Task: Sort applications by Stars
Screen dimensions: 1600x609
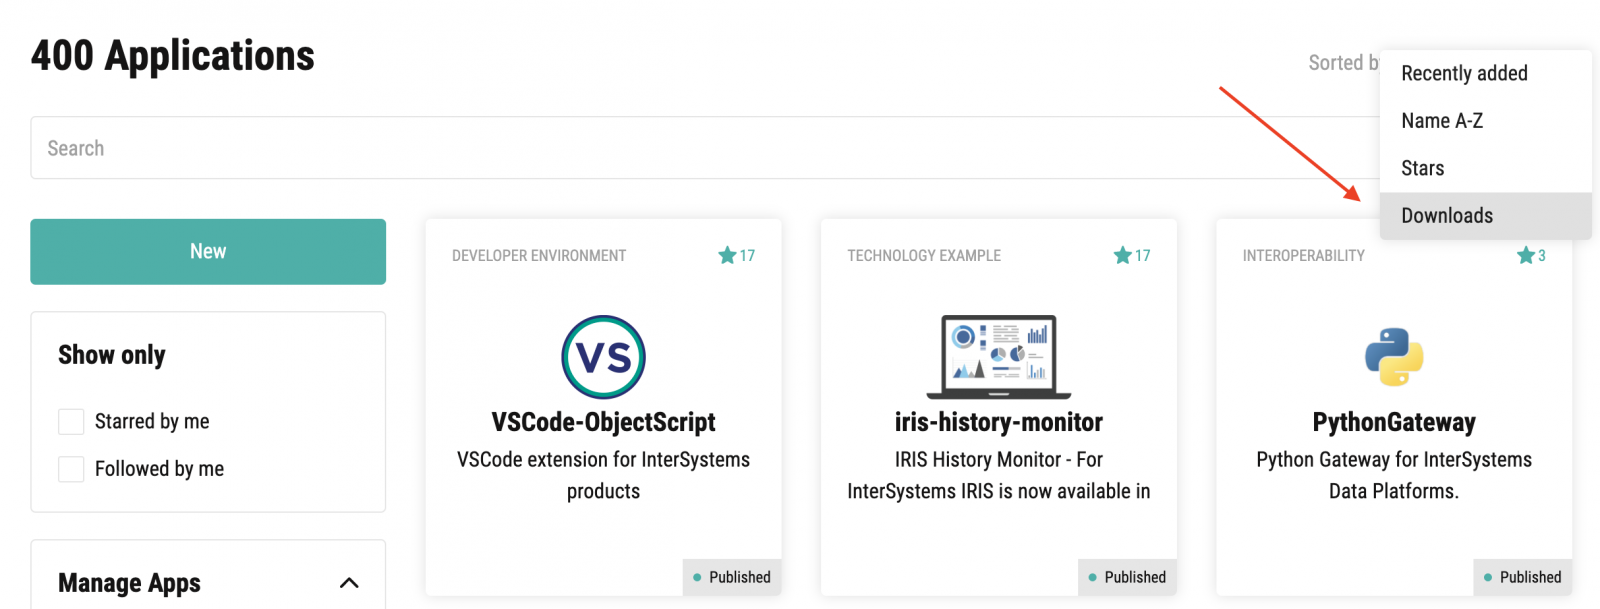Action: pos(1485,168)
